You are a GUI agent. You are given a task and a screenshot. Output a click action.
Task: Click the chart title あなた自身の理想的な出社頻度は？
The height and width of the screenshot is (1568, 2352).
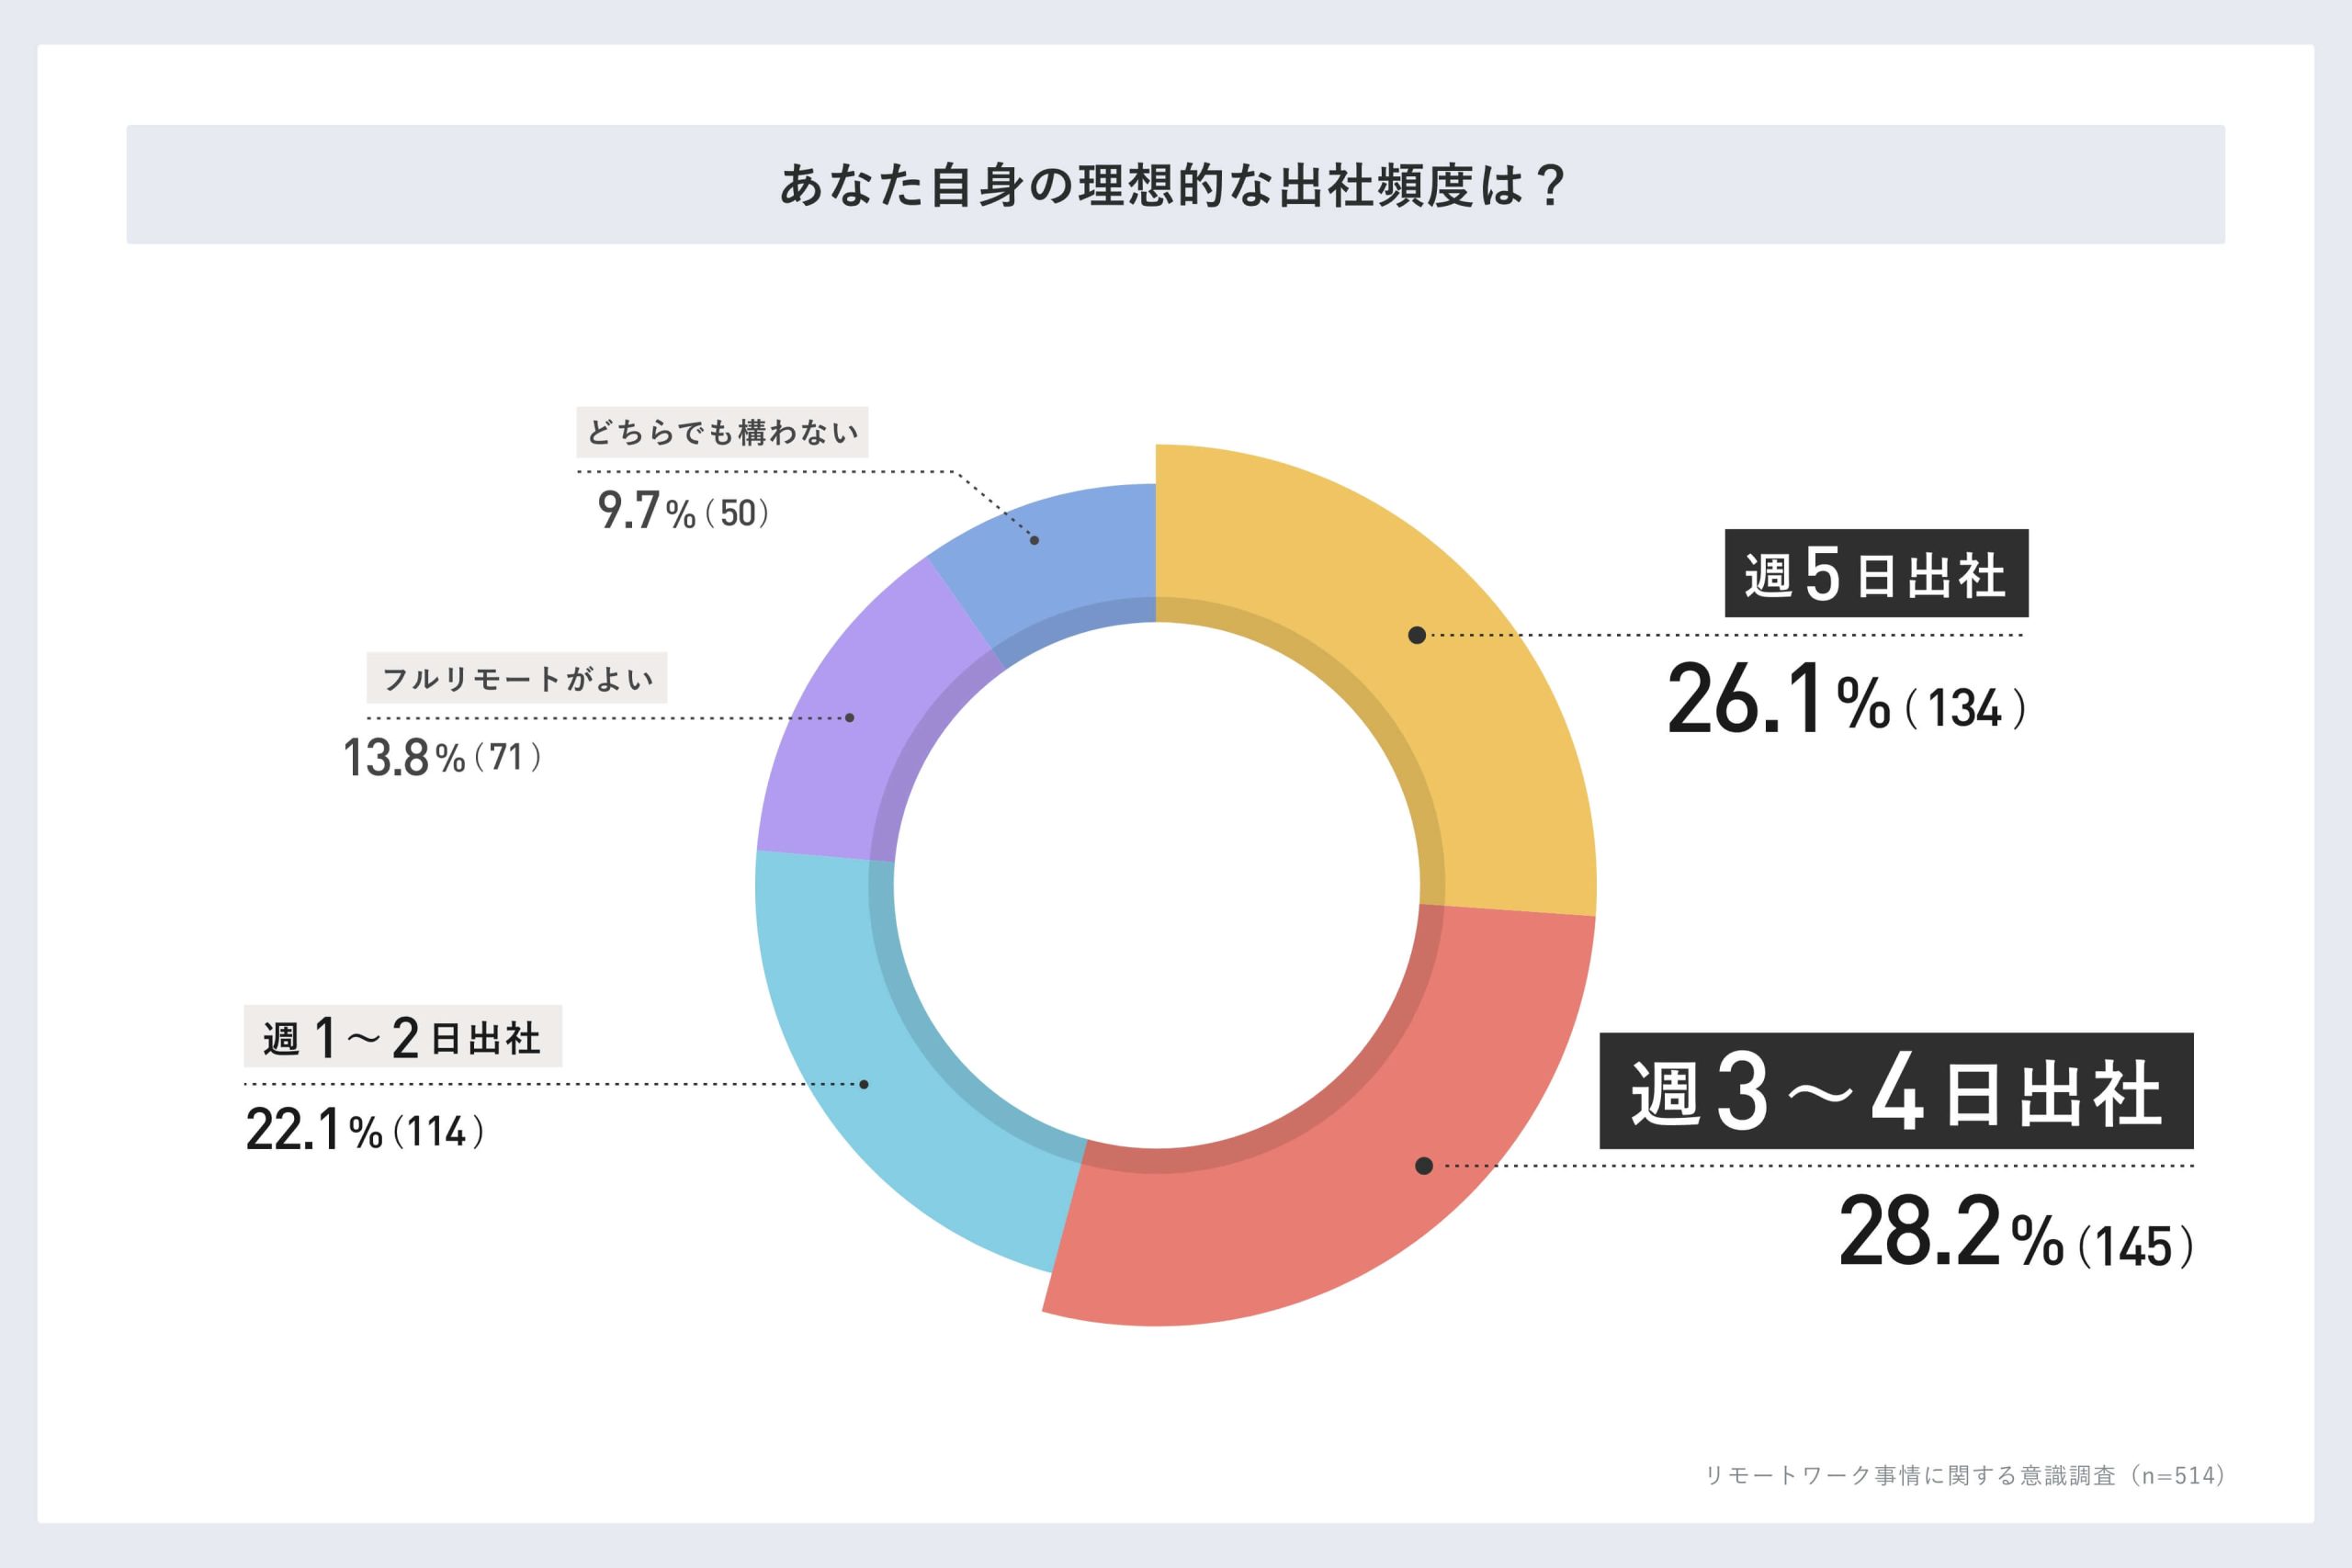click(1175, 185)
